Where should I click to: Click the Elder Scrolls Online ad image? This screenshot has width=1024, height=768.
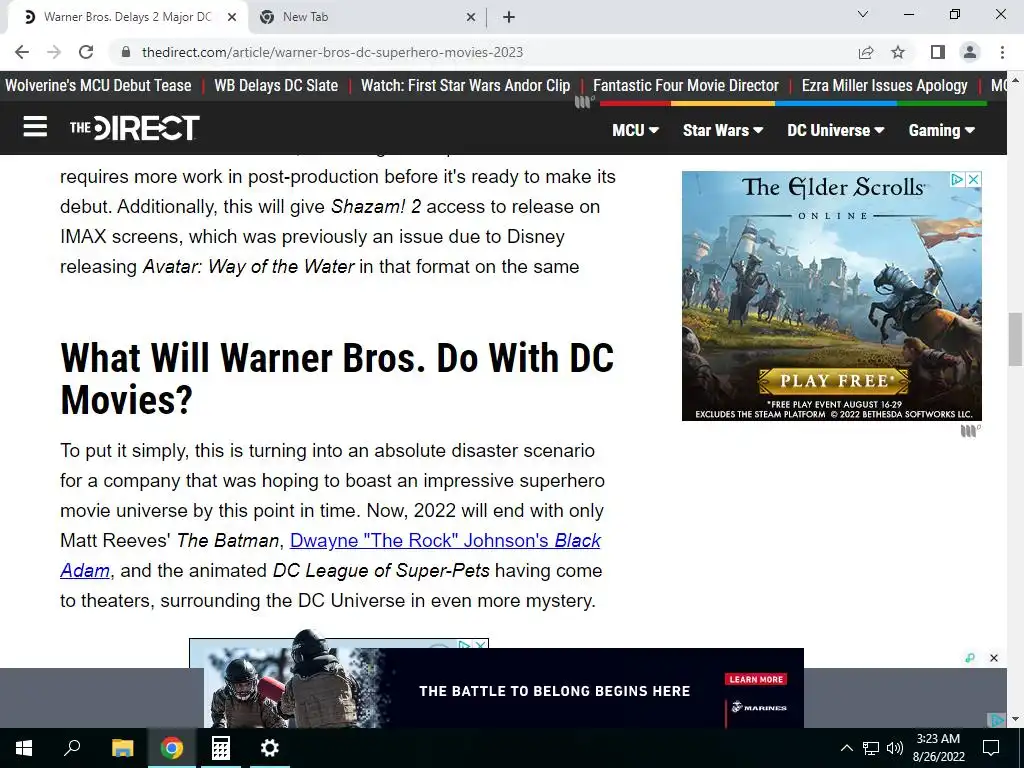(x=831, y=296)
